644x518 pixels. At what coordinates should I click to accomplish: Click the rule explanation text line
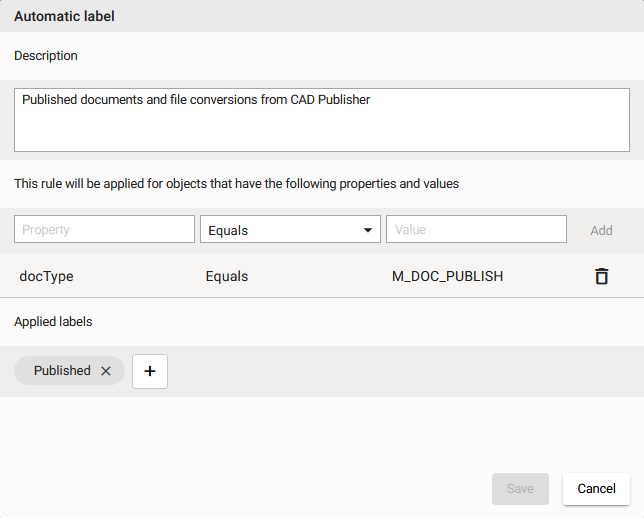pyautogui.click(x=236, y=184)
